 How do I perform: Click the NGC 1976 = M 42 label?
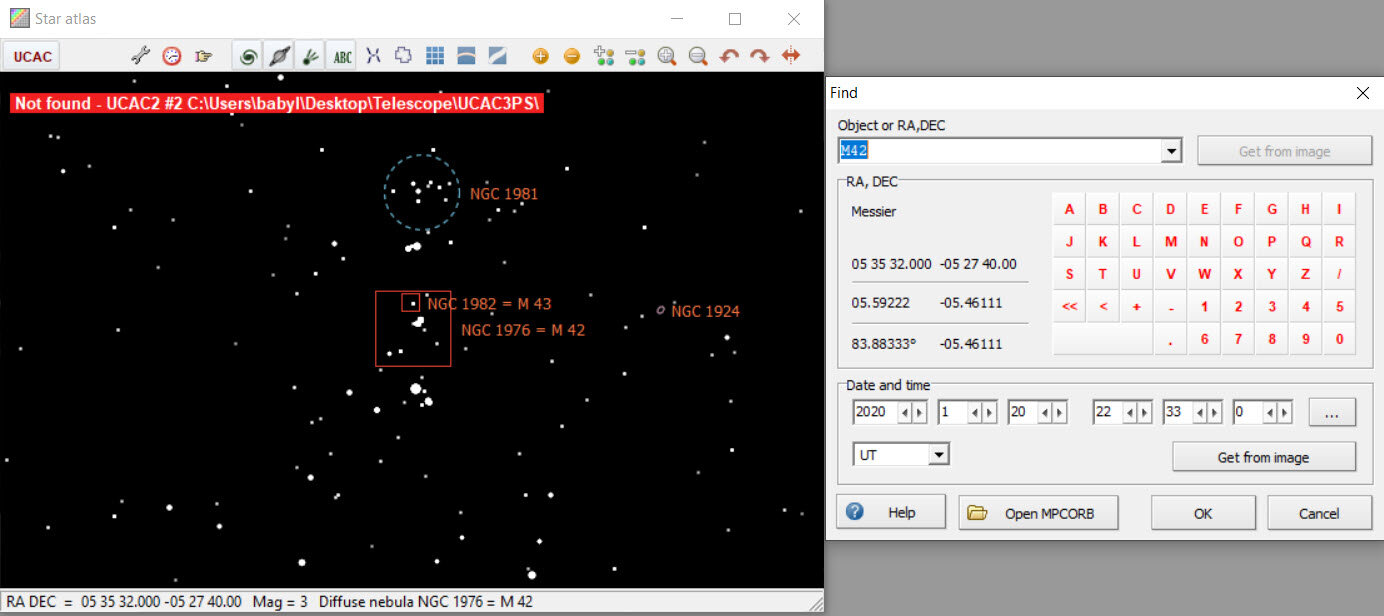(x=523, y=329)
